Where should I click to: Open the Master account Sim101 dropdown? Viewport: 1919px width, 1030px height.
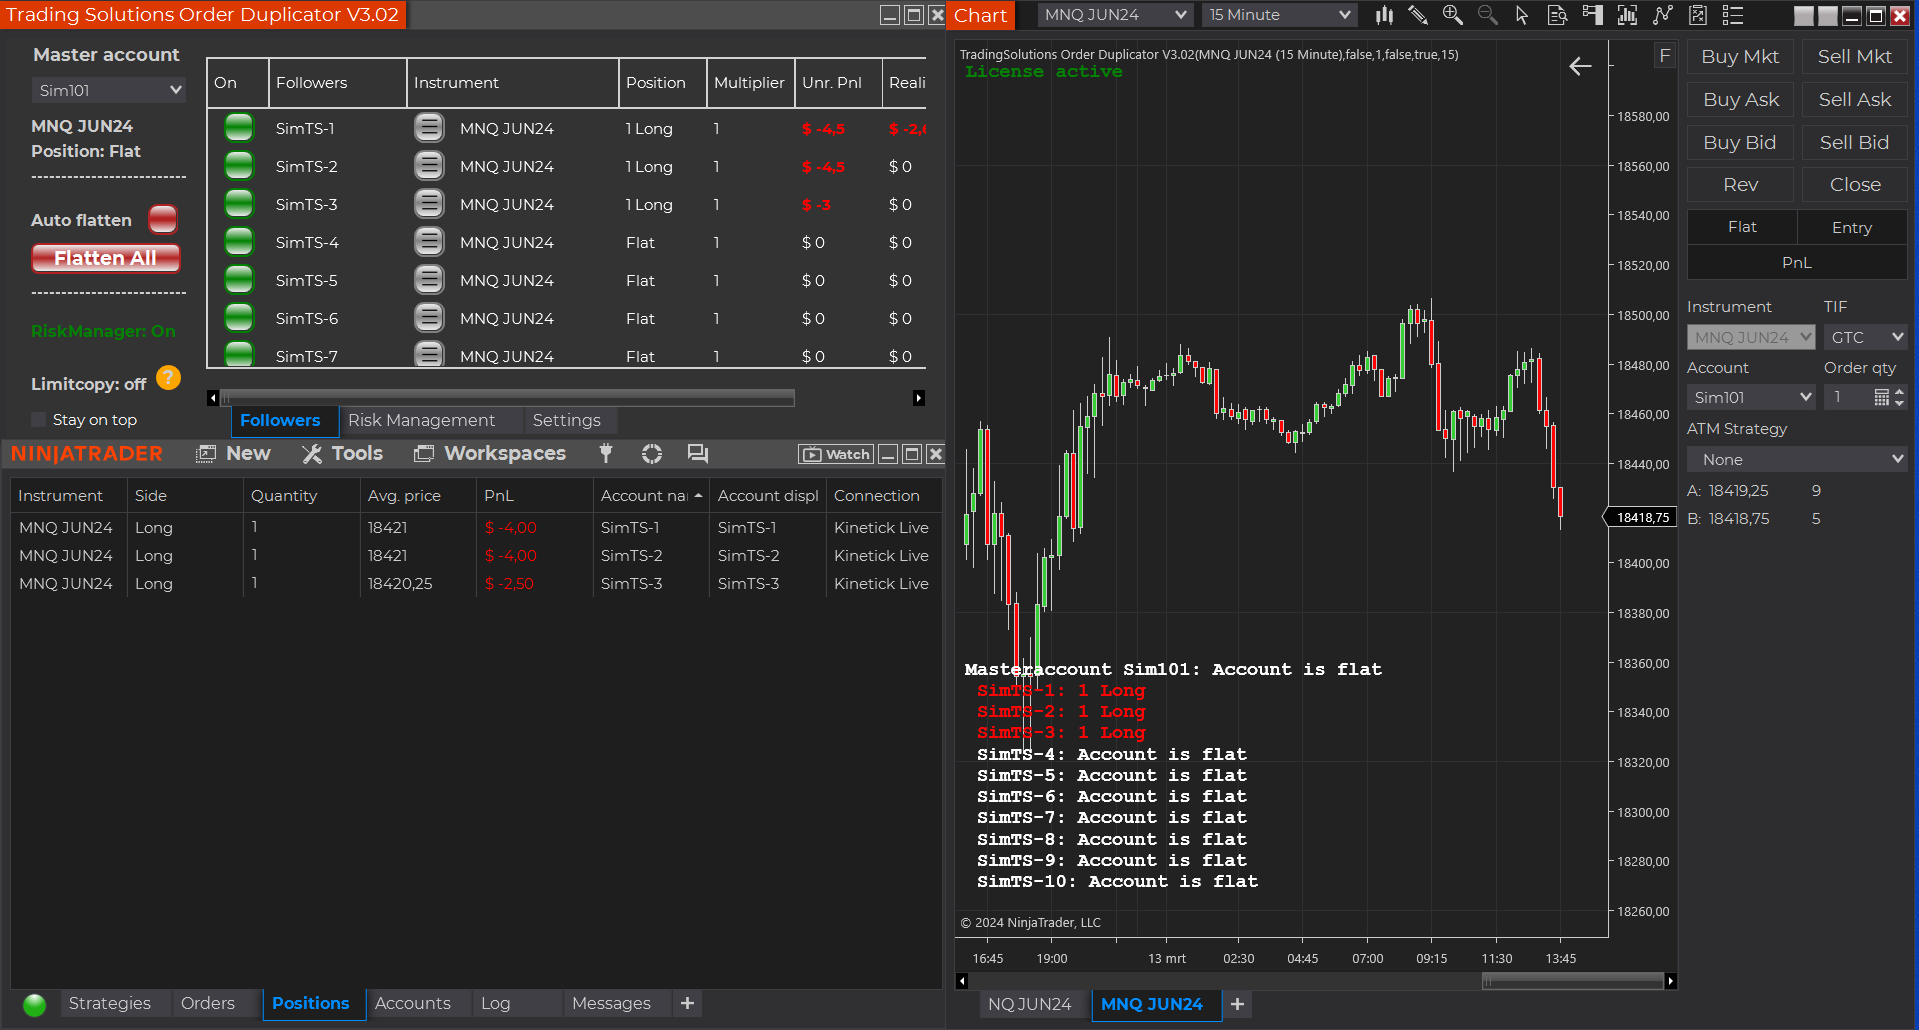108,90
